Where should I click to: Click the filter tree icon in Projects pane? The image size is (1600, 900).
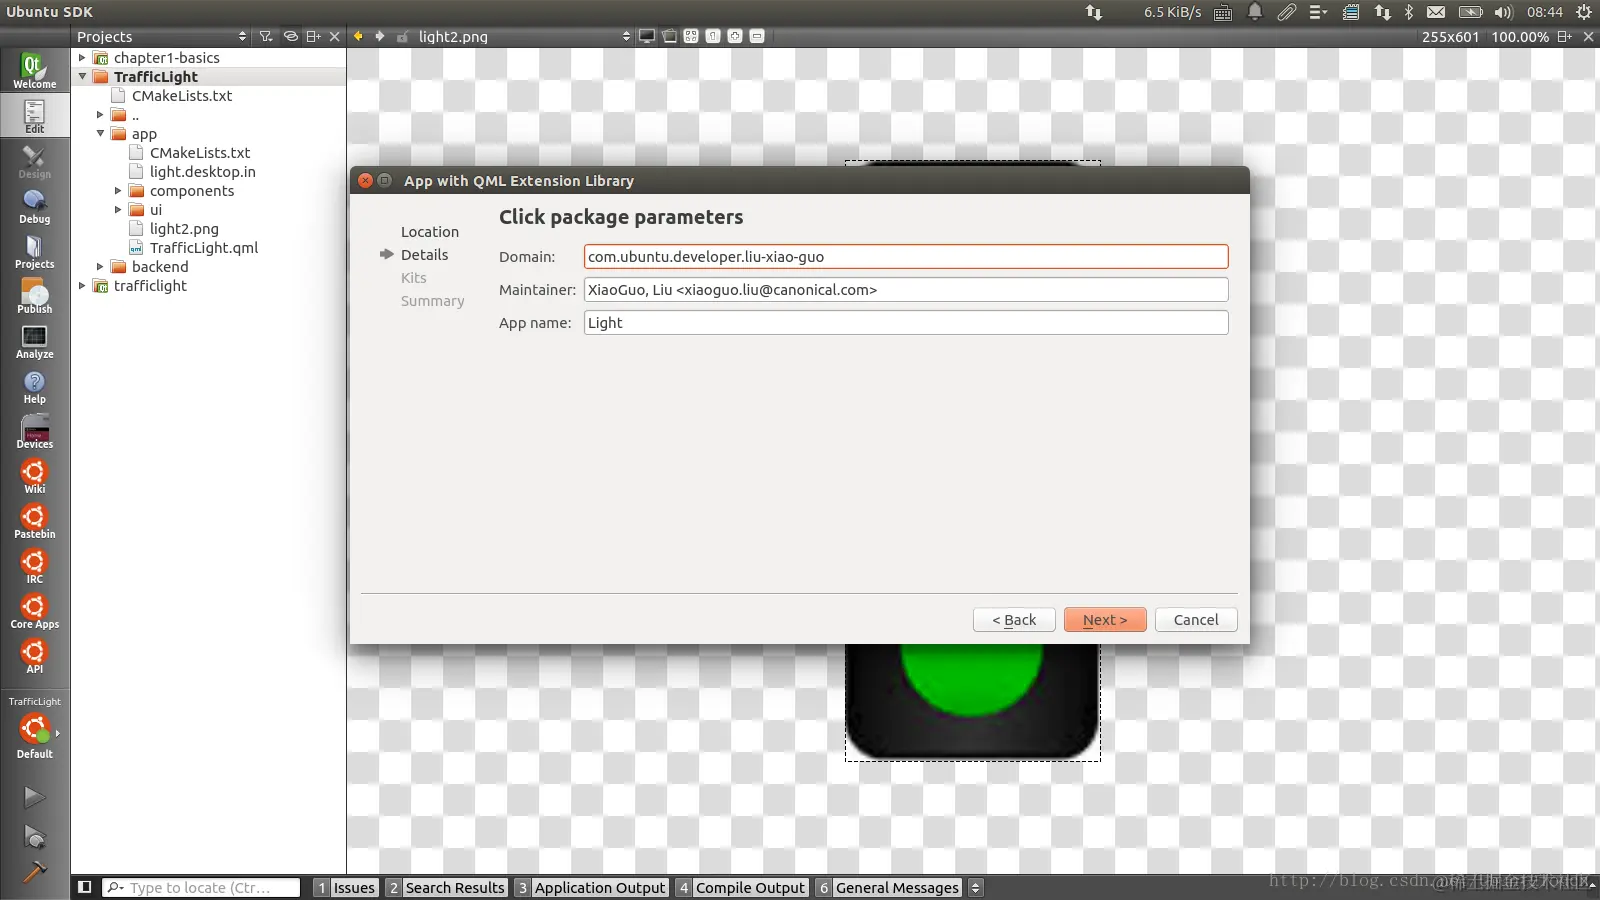point(265,36)
